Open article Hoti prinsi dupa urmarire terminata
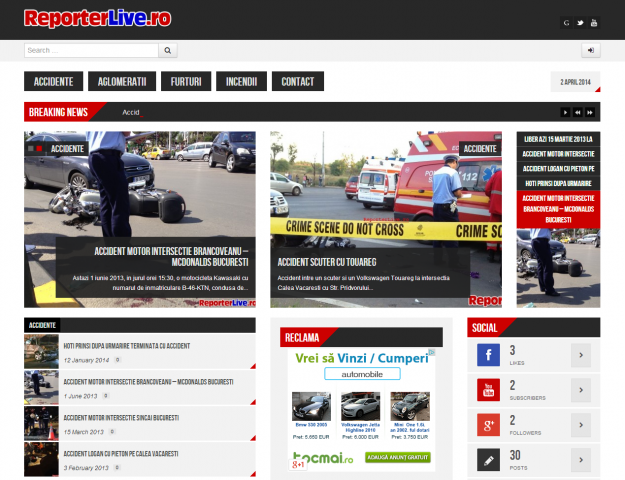Image resolution: width=625 pixels, height=480 pixels. pyautogui.click(x=126, y=346)
